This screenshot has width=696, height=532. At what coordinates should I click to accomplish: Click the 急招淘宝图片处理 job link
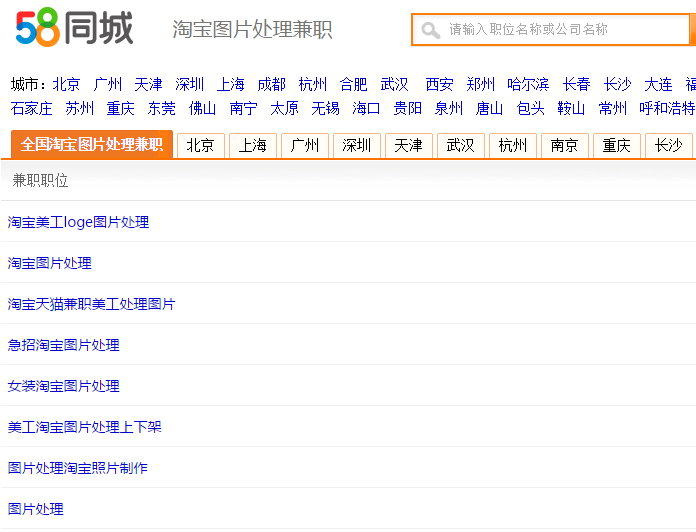(x=63, y=345)
